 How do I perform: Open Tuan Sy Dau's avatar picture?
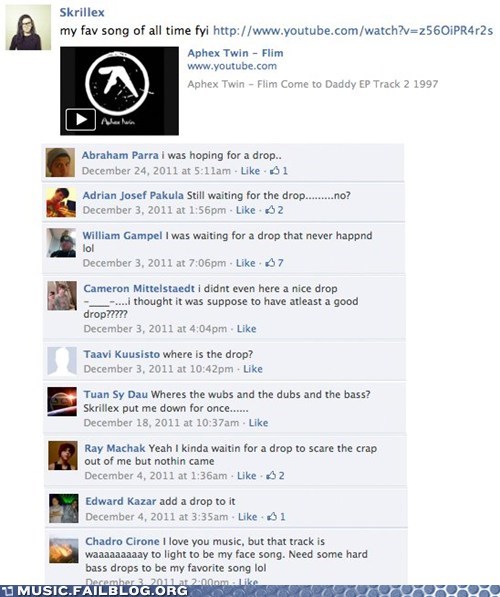[x=62, y=402]
